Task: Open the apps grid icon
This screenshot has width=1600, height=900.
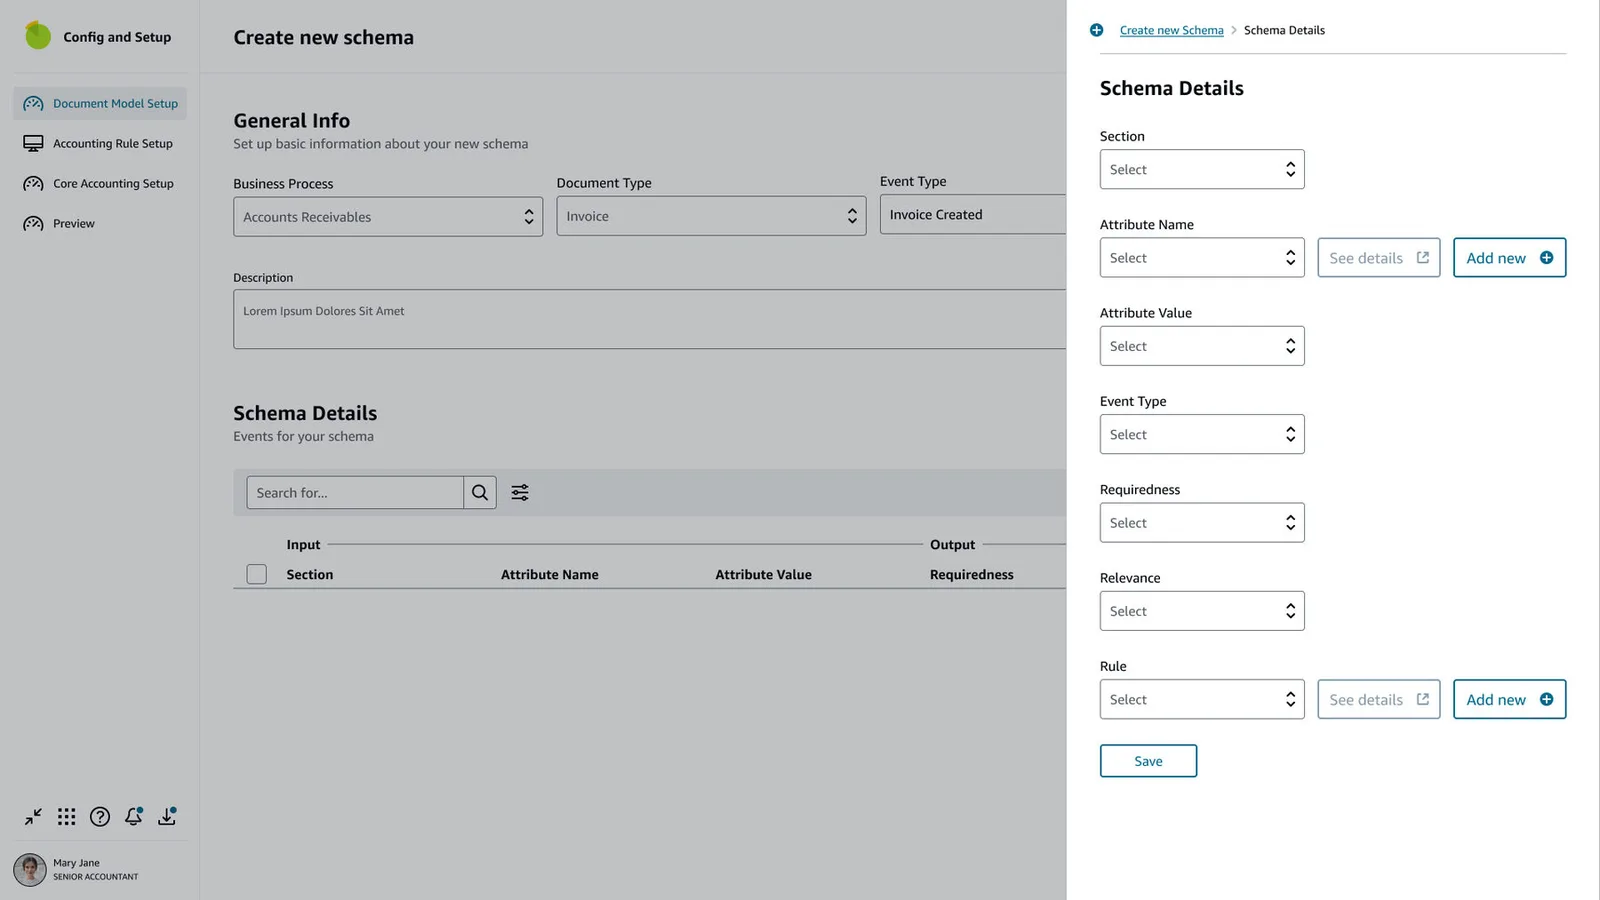Action: [67, 817]
